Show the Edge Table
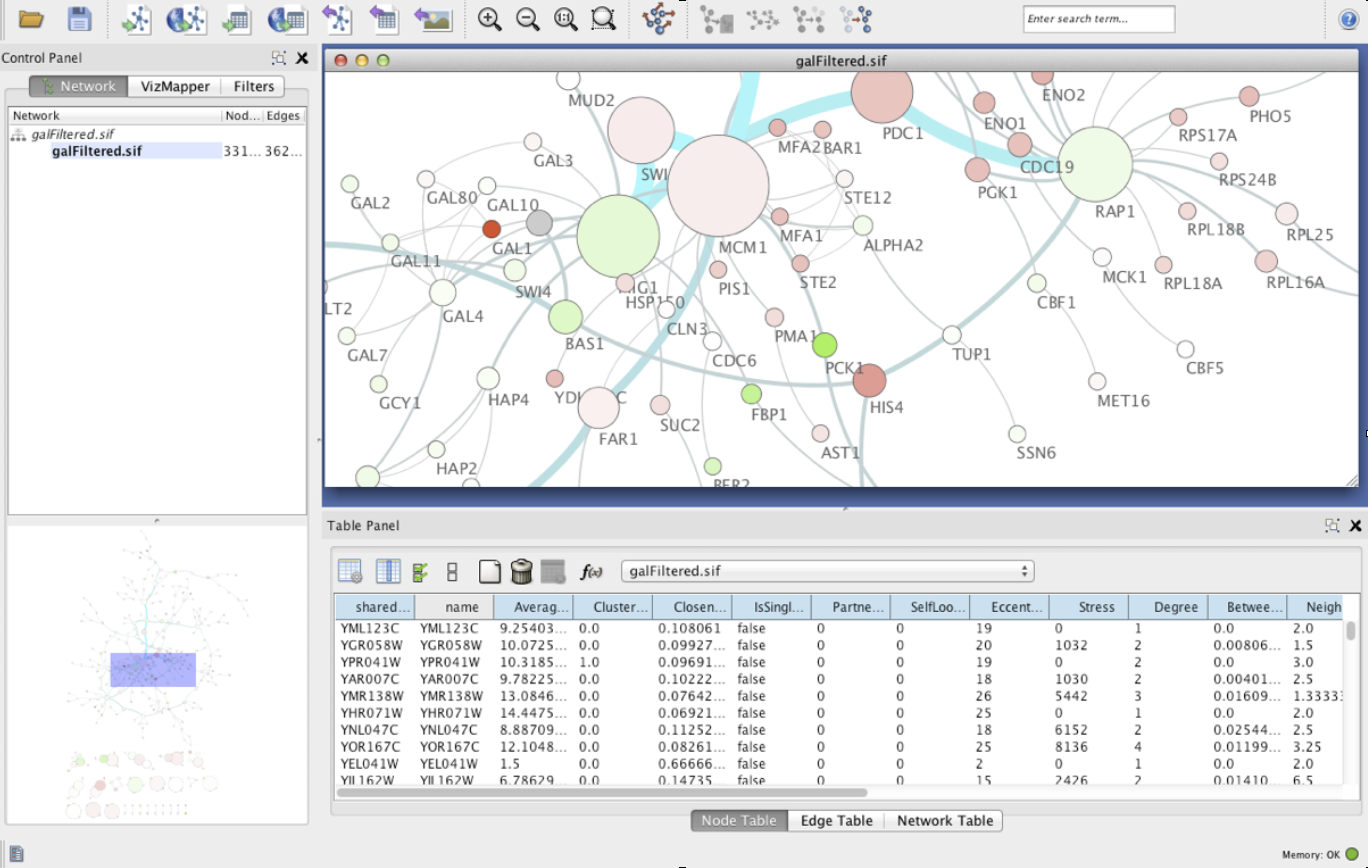The height and width of the screenshot is (868, 1368). pos(836,820)
